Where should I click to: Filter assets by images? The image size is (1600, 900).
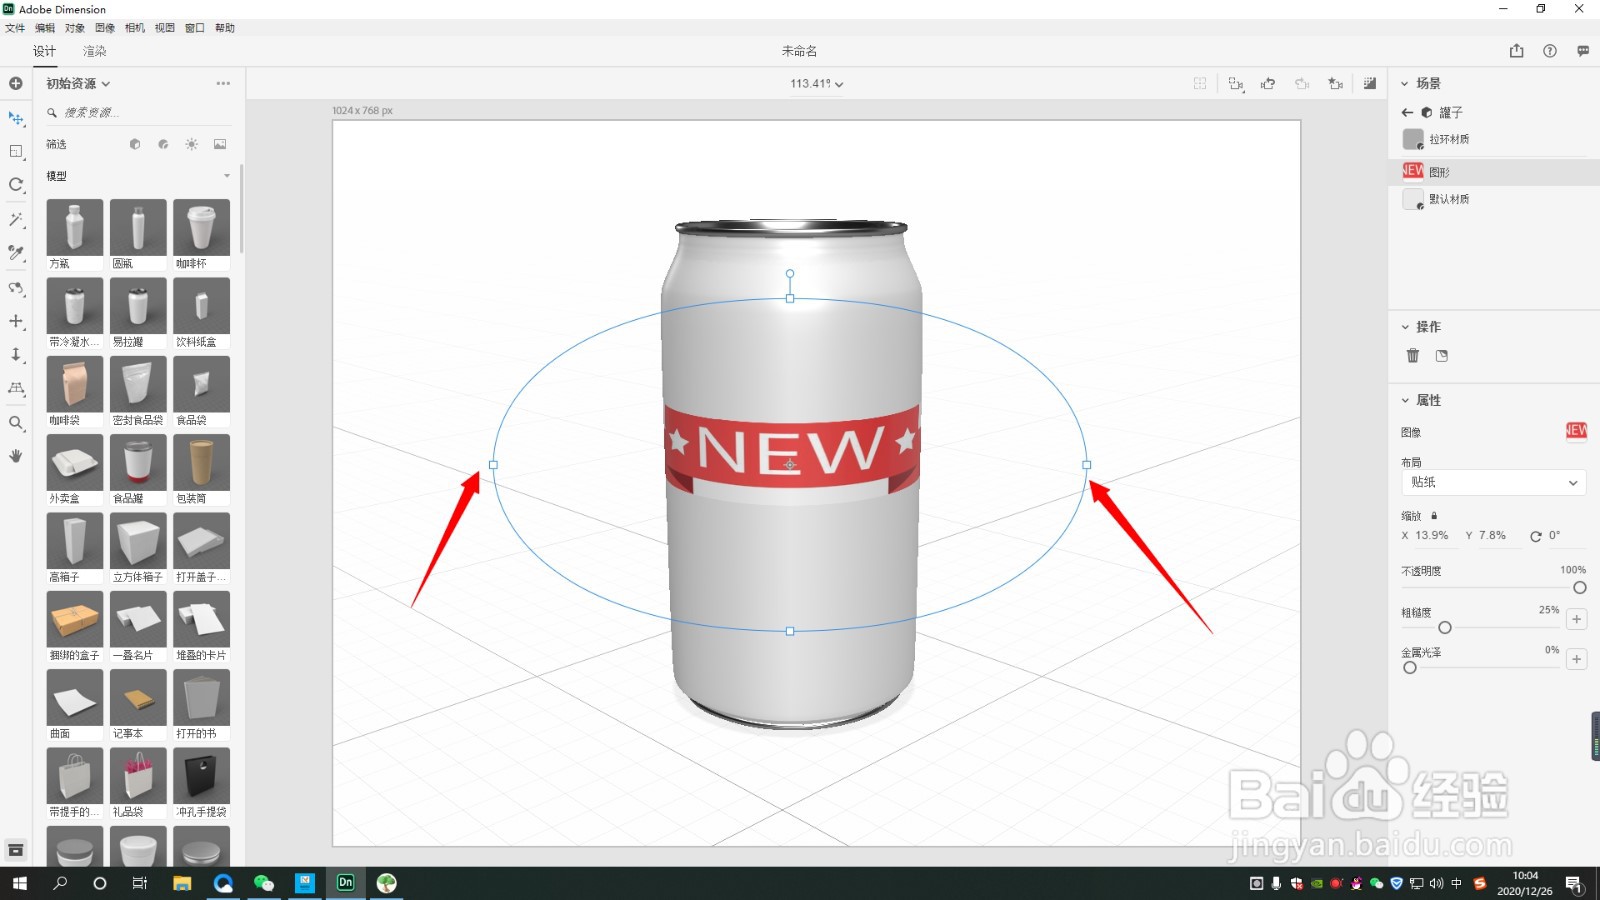tap(220, 144)
